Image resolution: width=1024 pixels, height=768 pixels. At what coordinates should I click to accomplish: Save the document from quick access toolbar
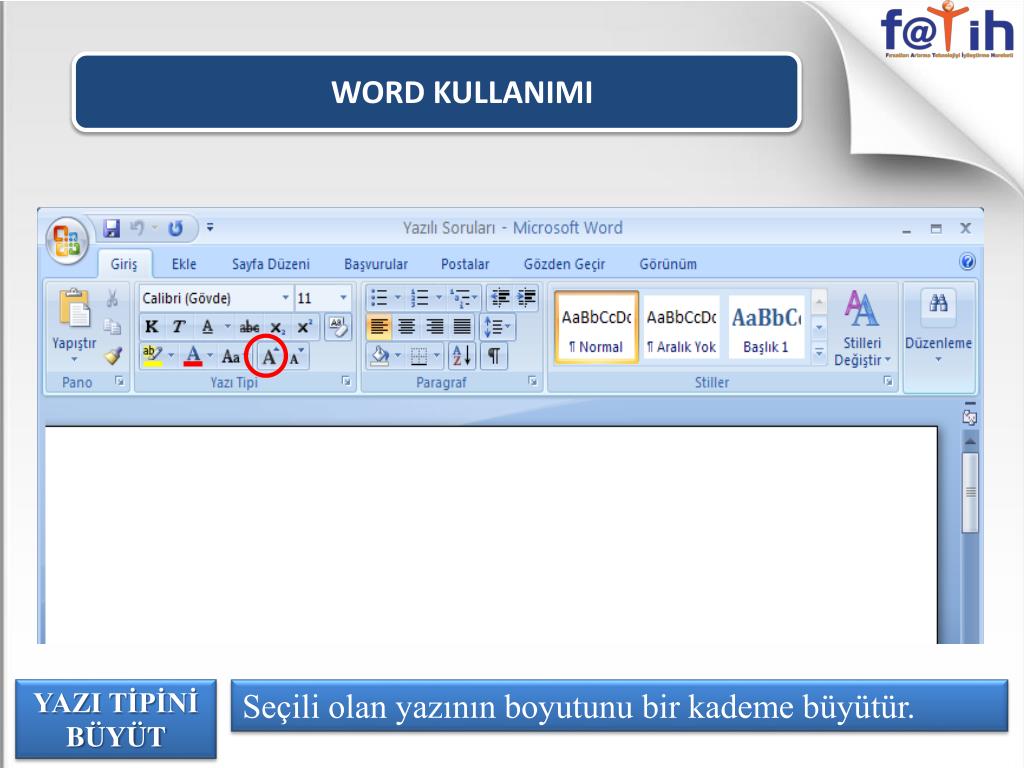point(112,228)
